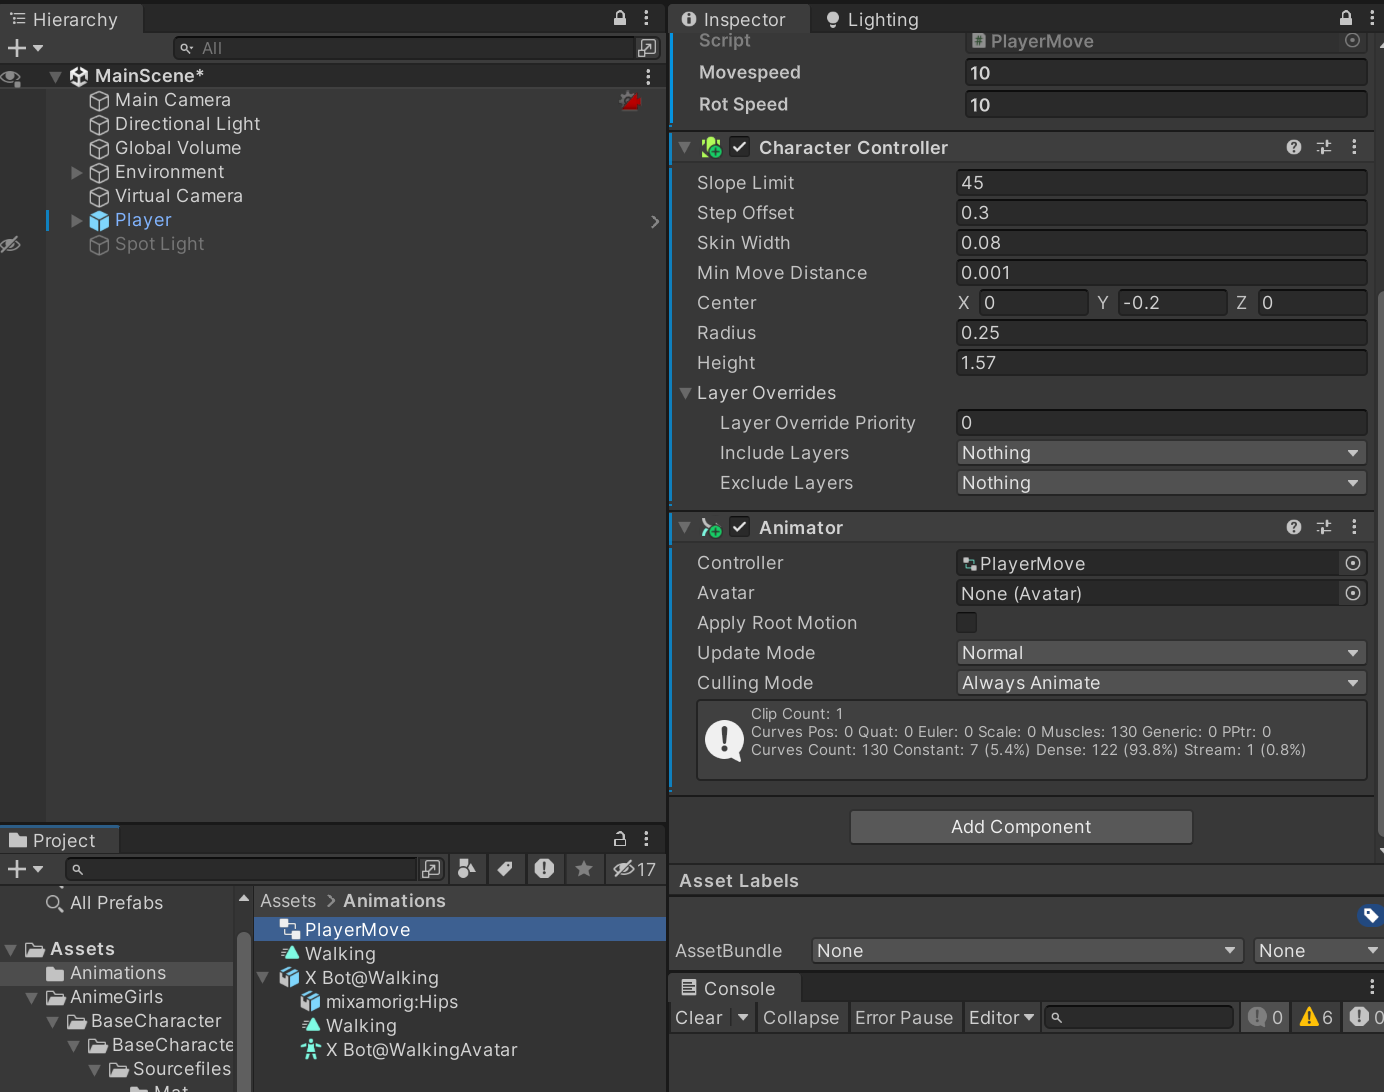Open Hierarchy search scene picker icon
1384x1092 pixels.
coord(647,48)
